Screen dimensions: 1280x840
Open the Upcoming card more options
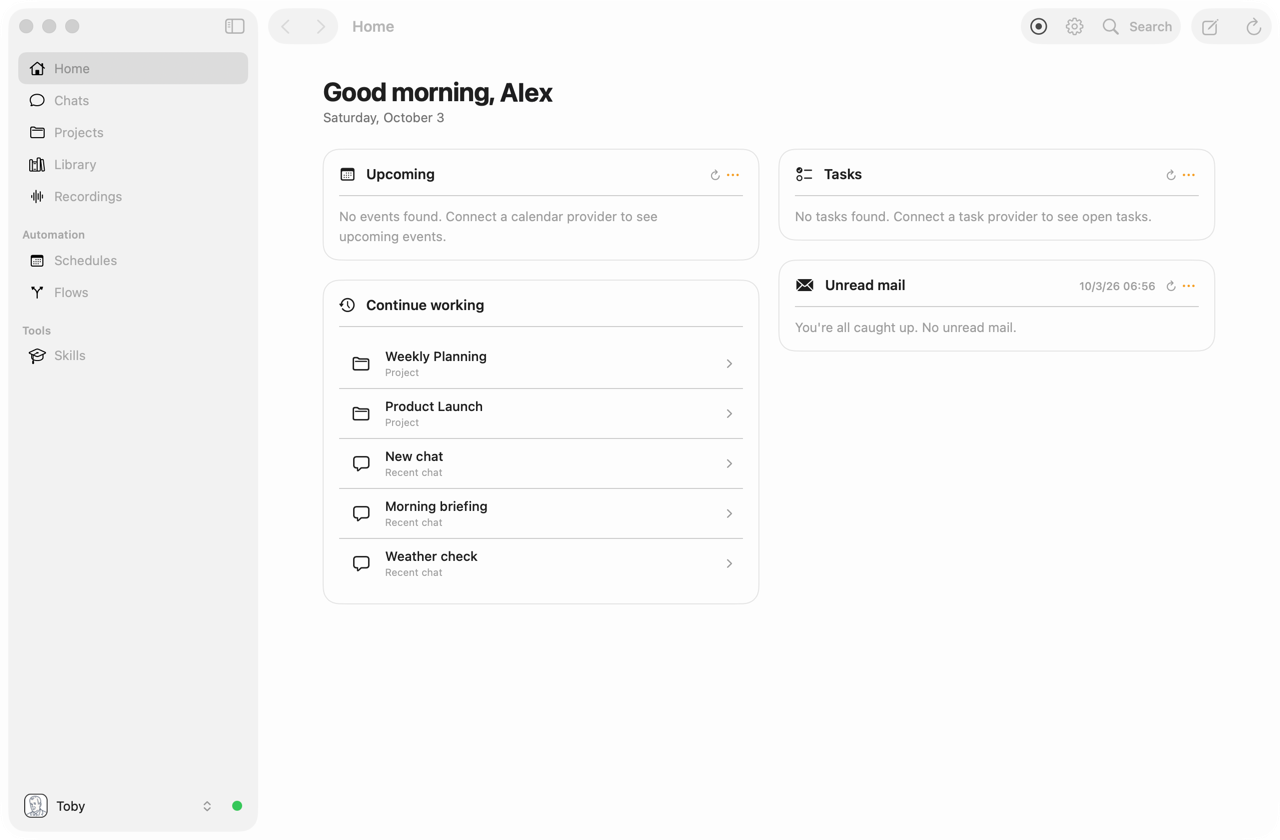pos(733,175)
